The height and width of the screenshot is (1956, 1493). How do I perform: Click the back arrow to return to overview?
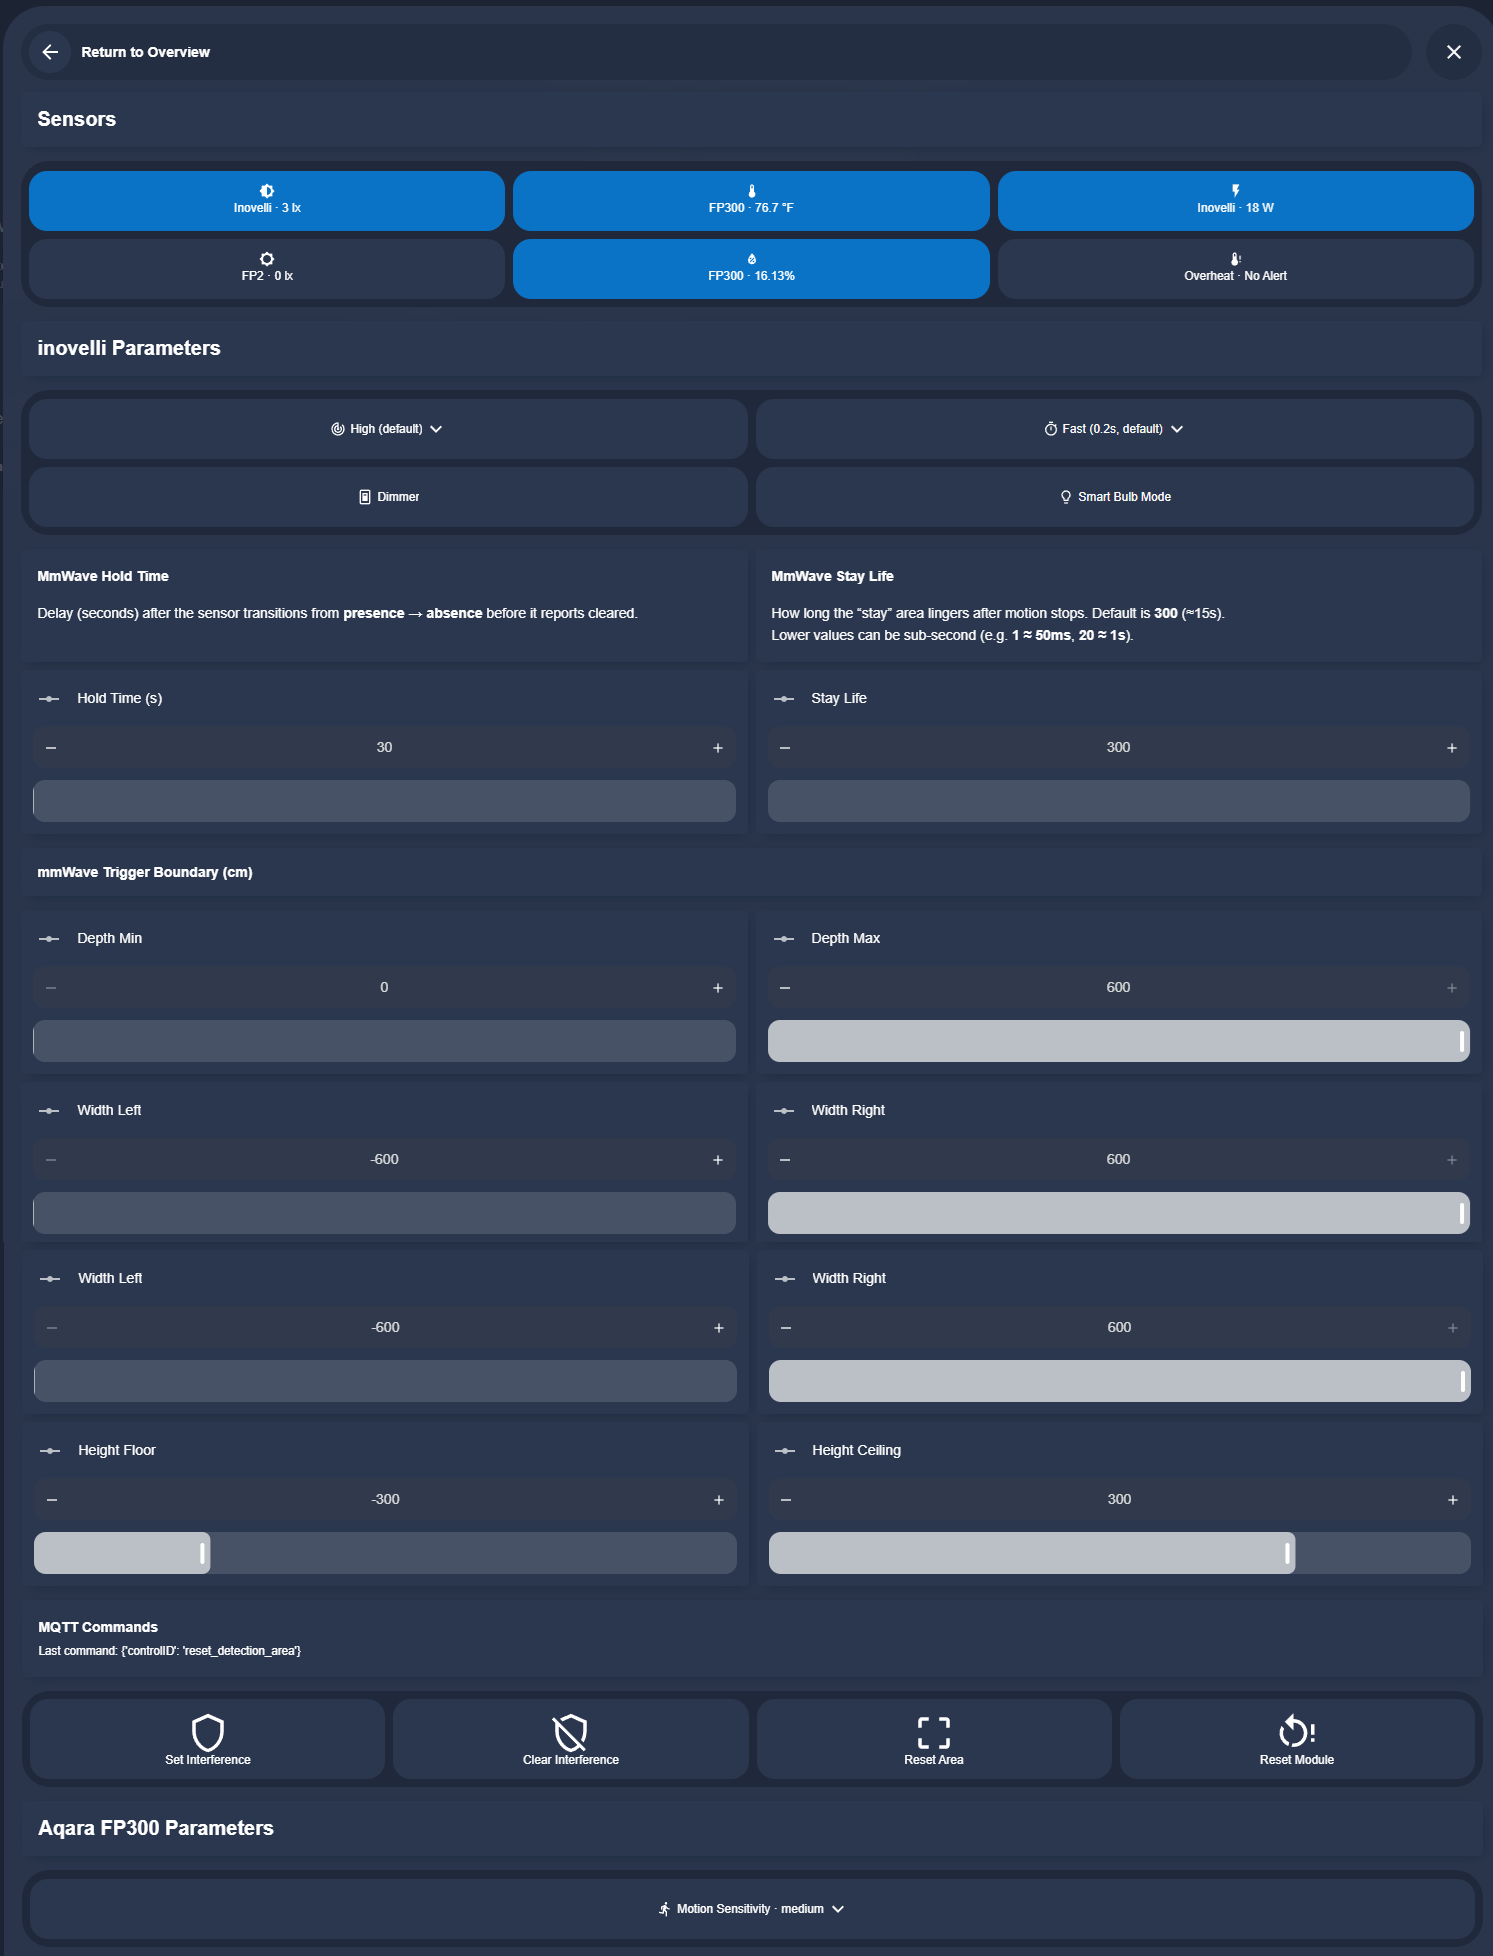[50, 52]
